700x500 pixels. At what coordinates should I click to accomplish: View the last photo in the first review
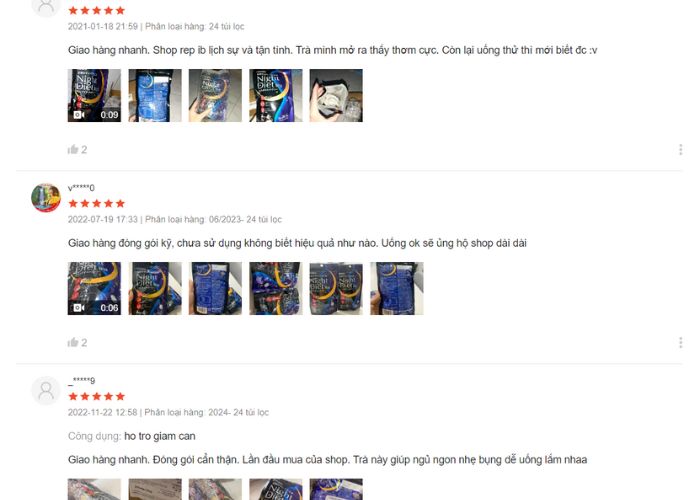click(x=336, y=96)
